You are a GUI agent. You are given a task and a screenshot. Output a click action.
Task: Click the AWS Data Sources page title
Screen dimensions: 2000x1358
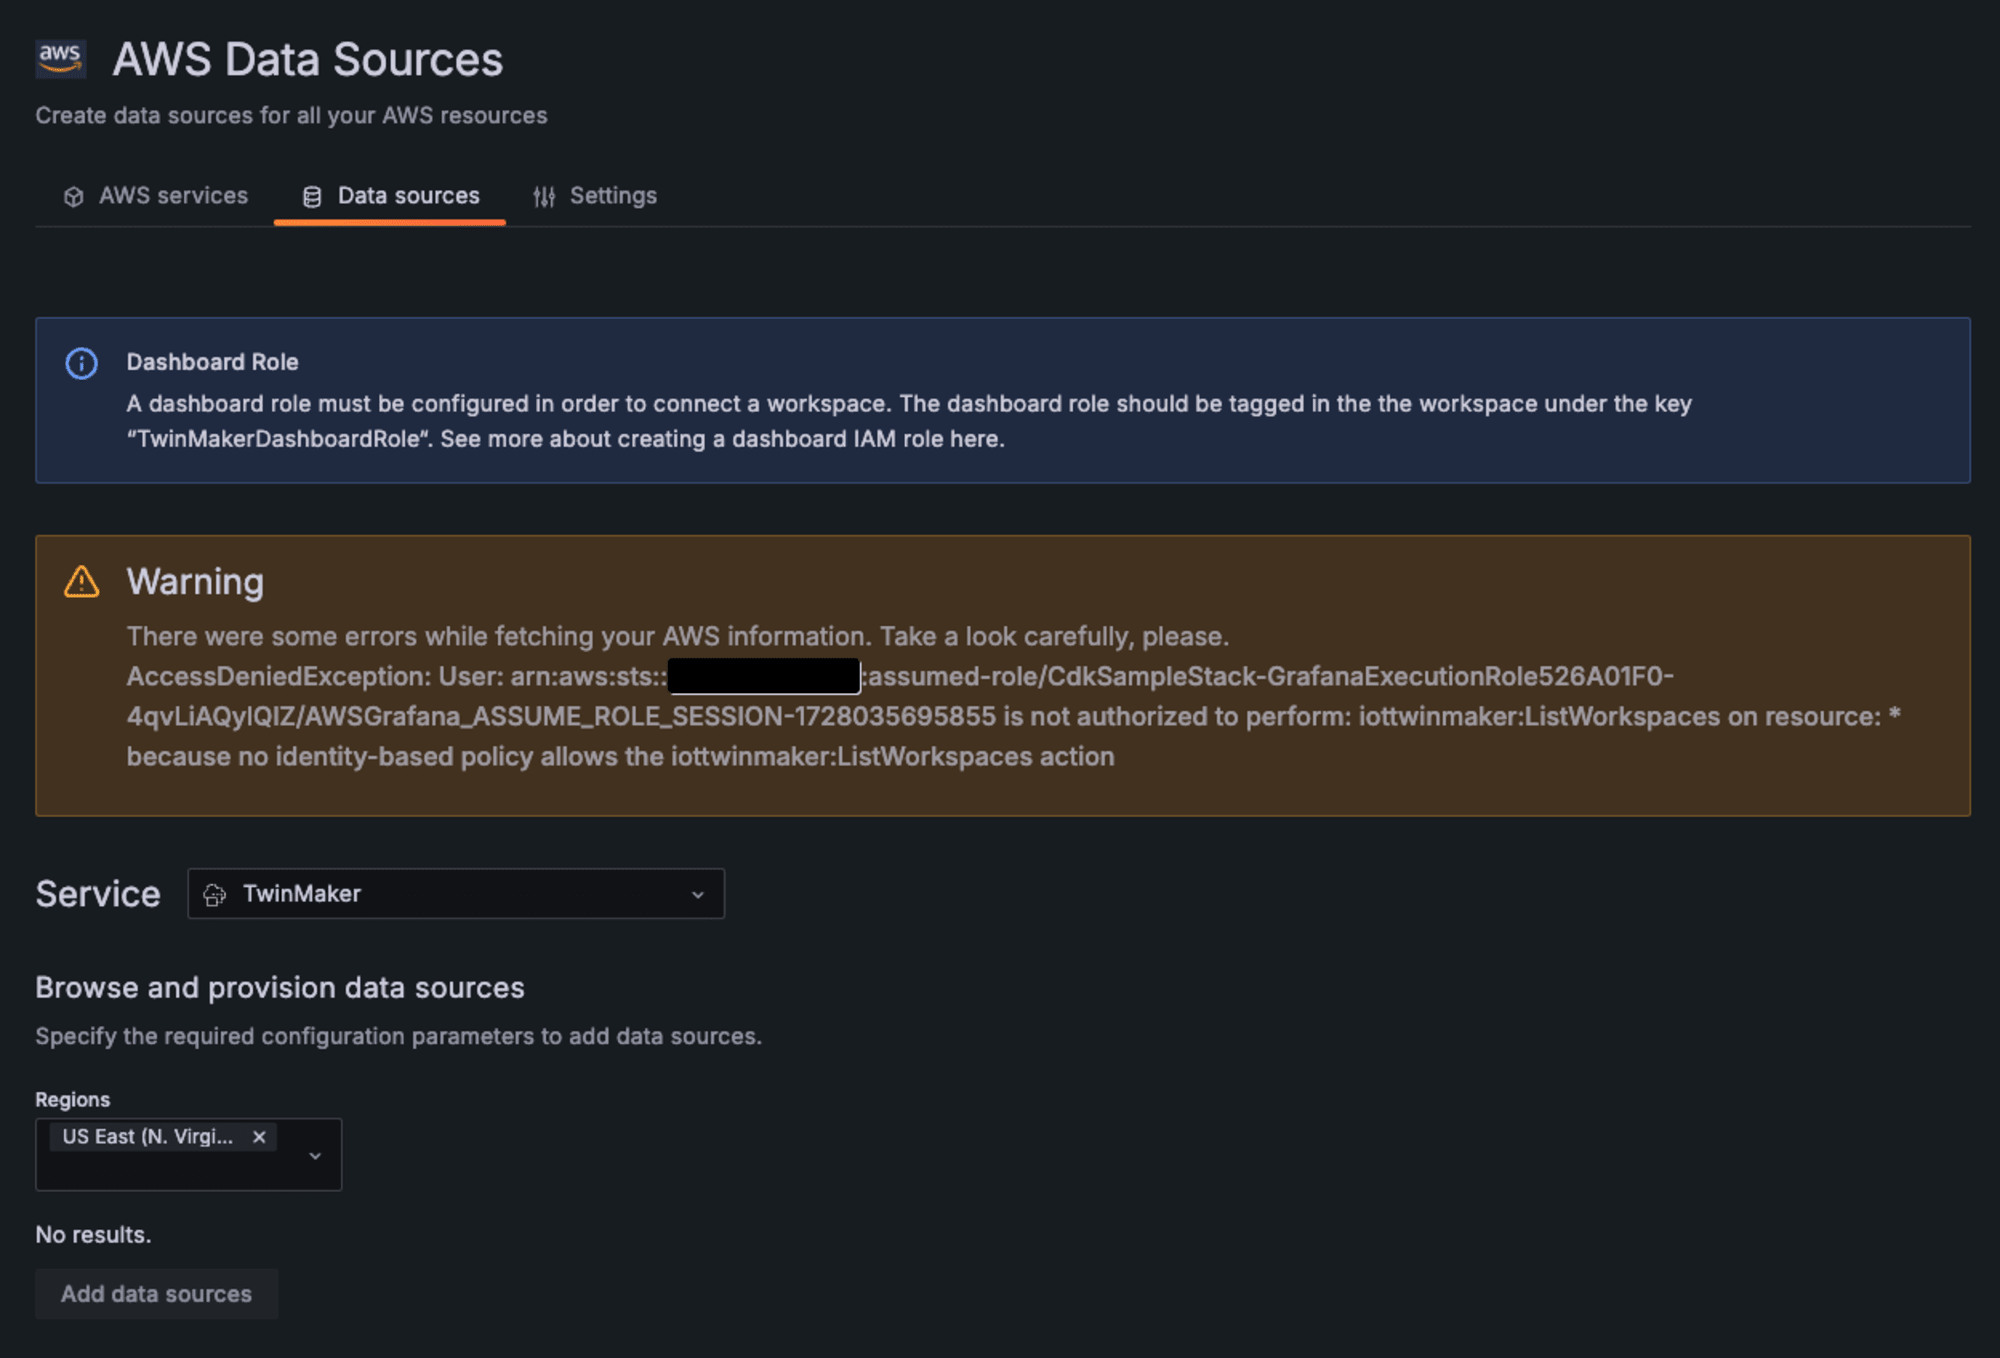pos(308,60)
